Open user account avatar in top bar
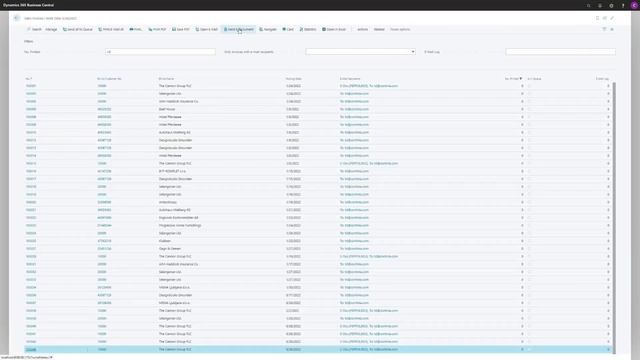The width and height of the screenshot is (640, 360). [x=634, y=5]
